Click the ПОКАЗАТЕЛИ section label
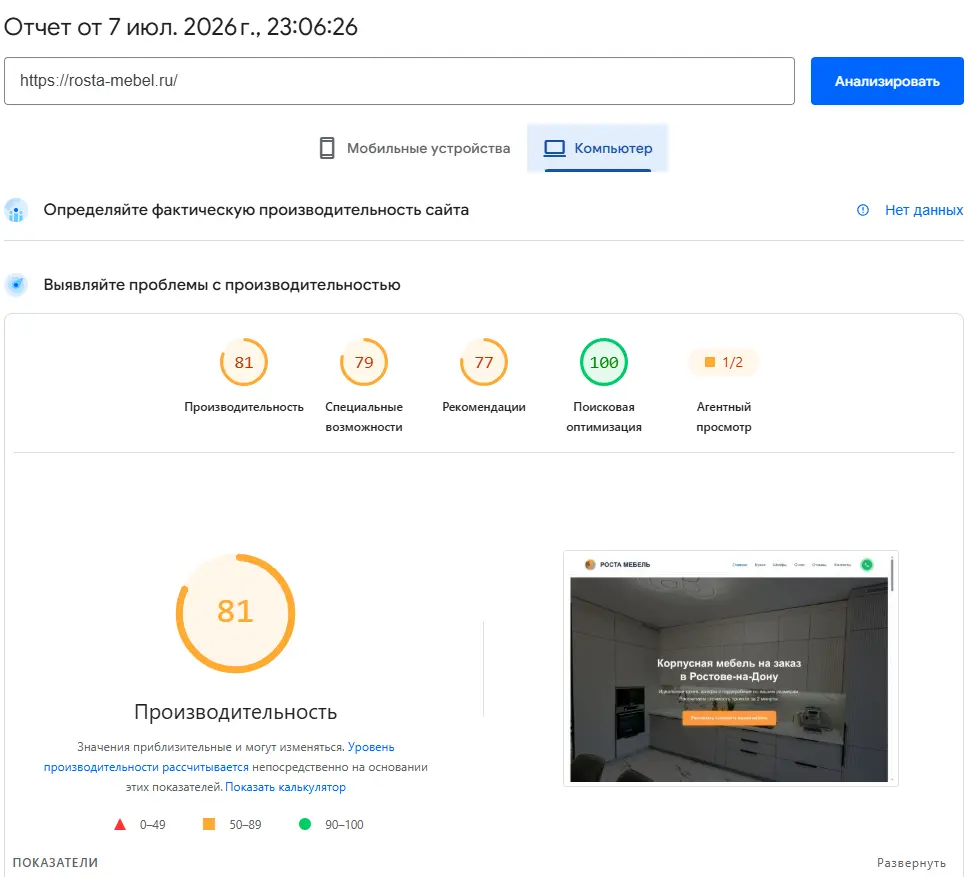This screenshot has width=969, height=877. [55, 863]
